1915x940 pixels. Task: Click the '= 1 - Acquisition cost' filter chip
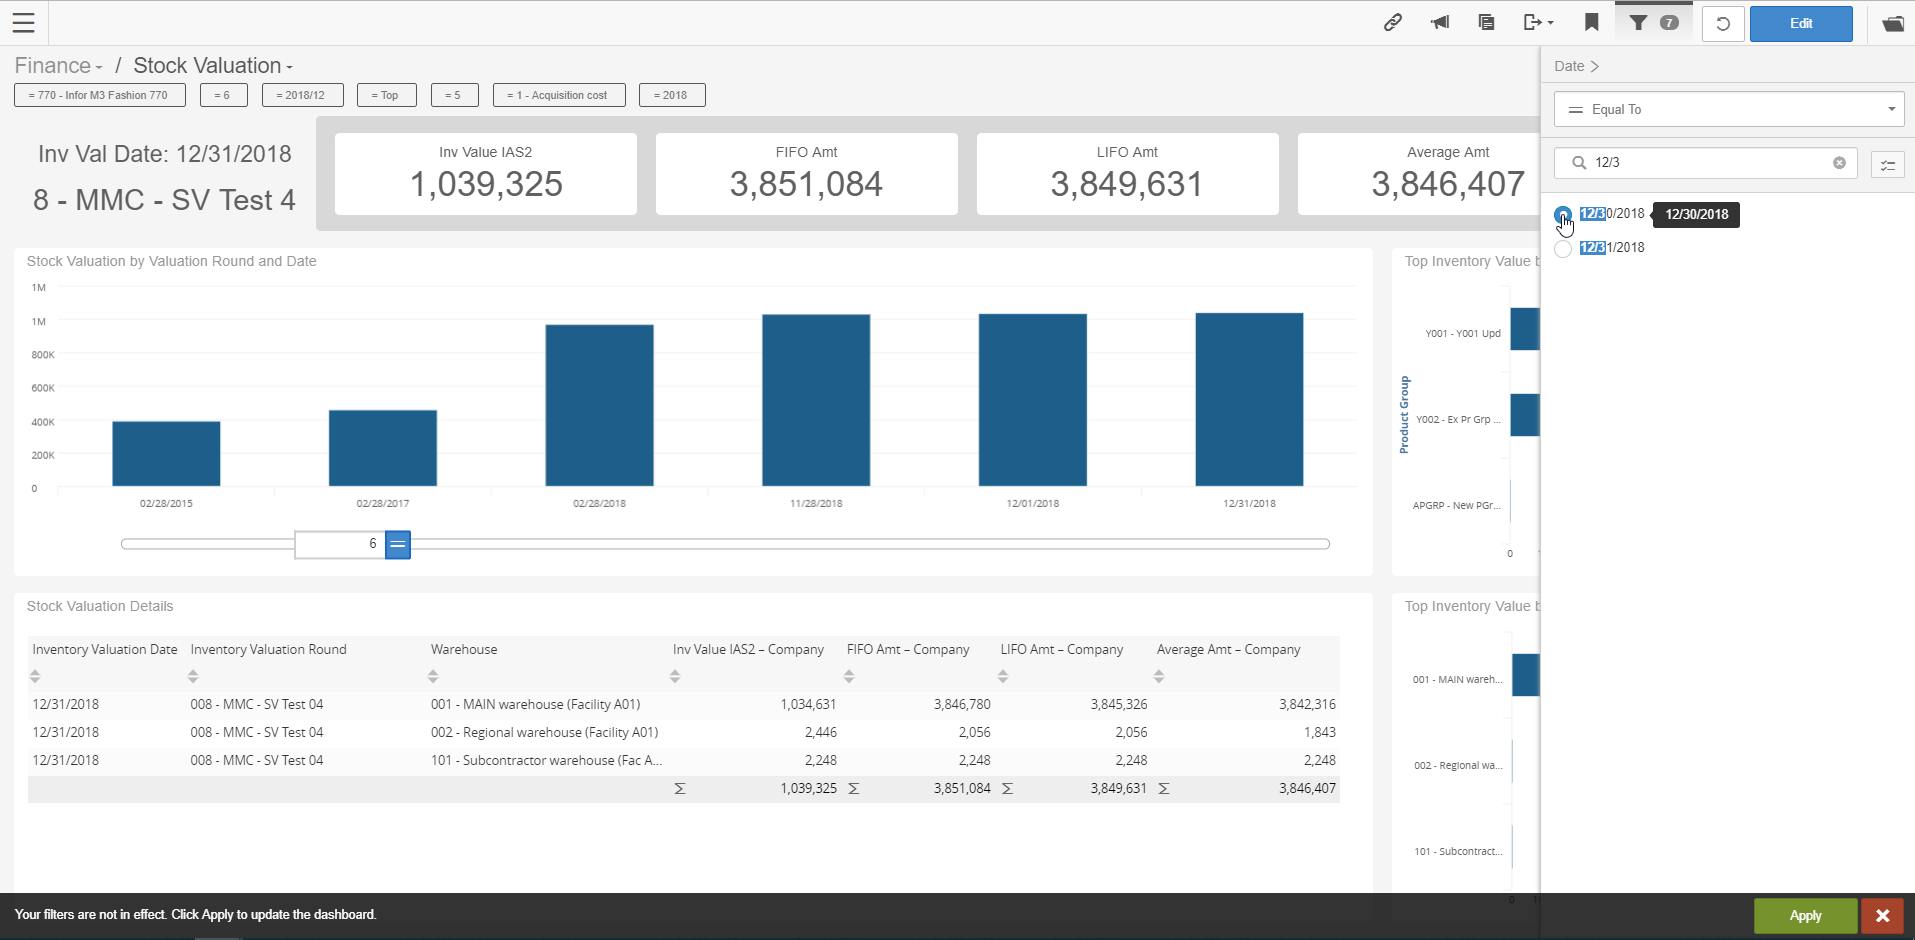pyautogui.click(x=559, y=95)
